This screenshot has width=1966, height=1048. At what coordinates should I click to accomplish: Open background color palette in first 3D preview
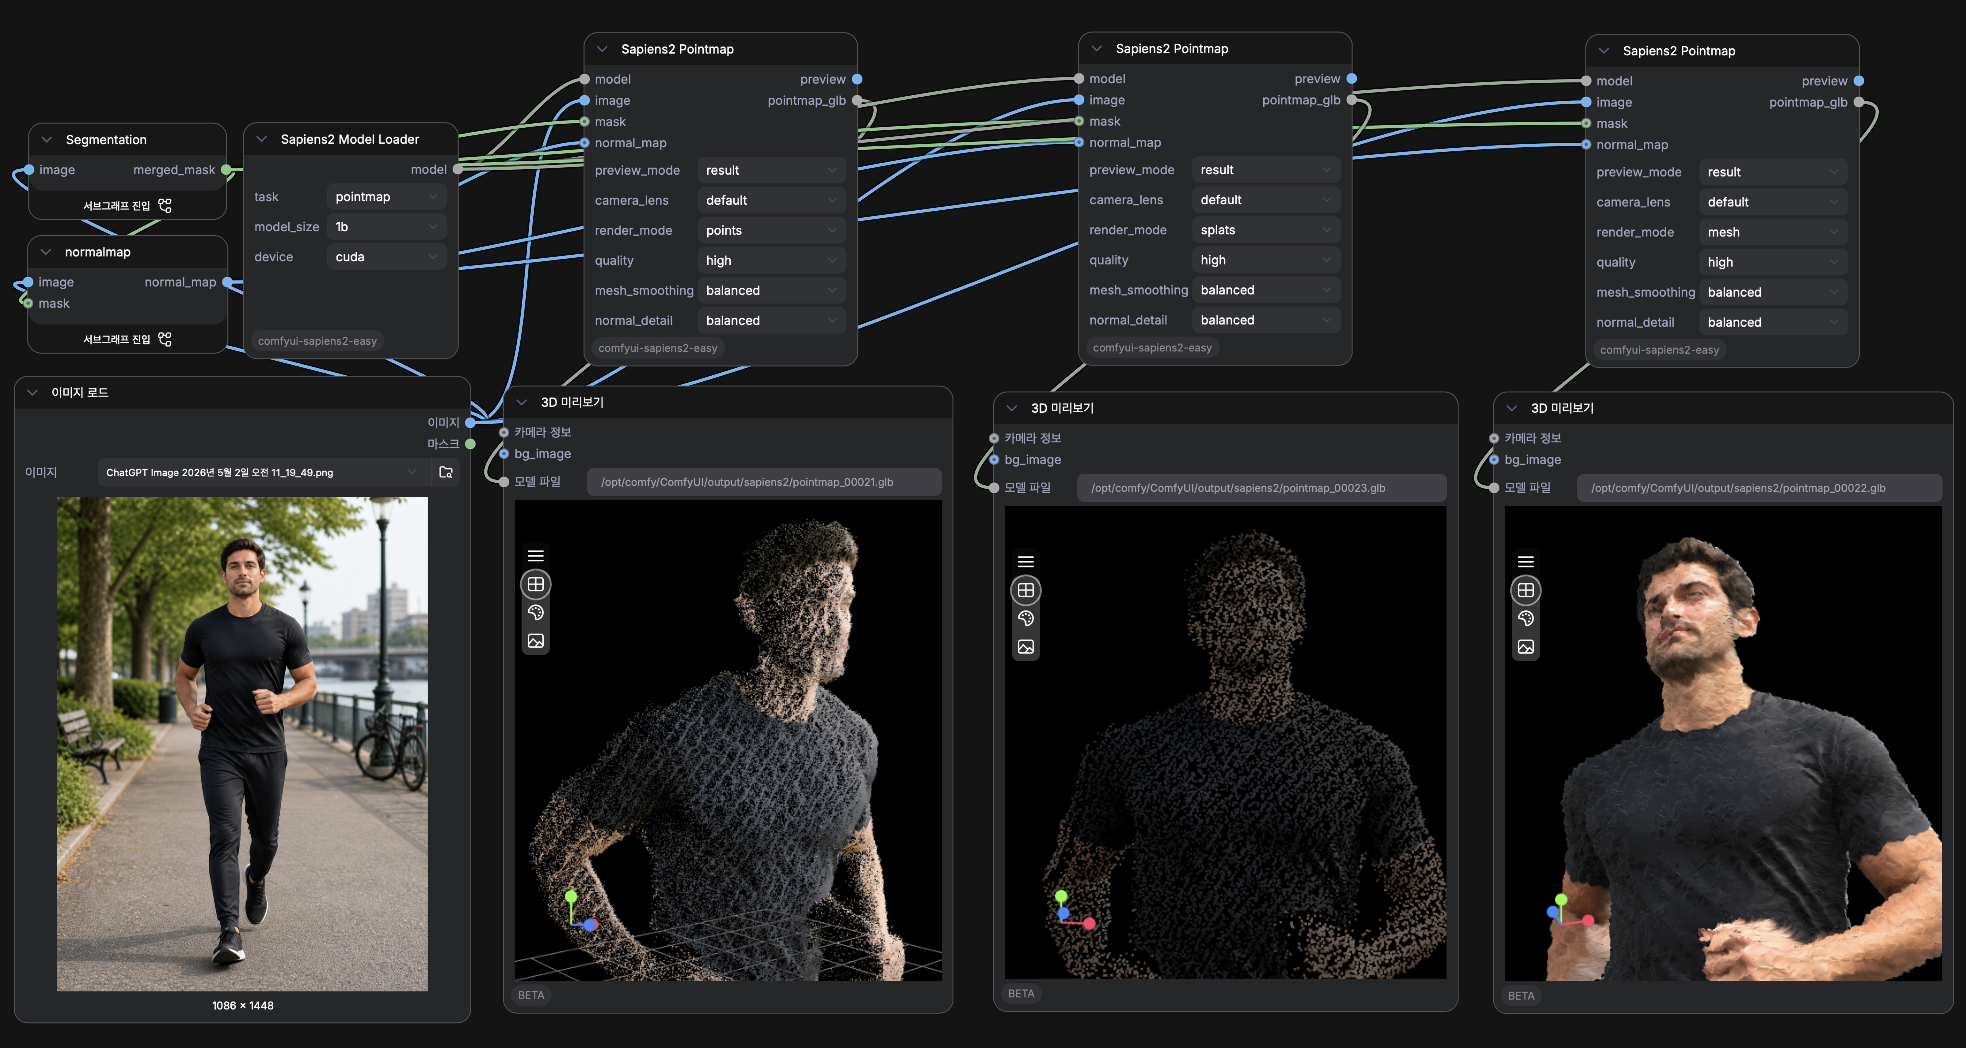click(536, 612)
